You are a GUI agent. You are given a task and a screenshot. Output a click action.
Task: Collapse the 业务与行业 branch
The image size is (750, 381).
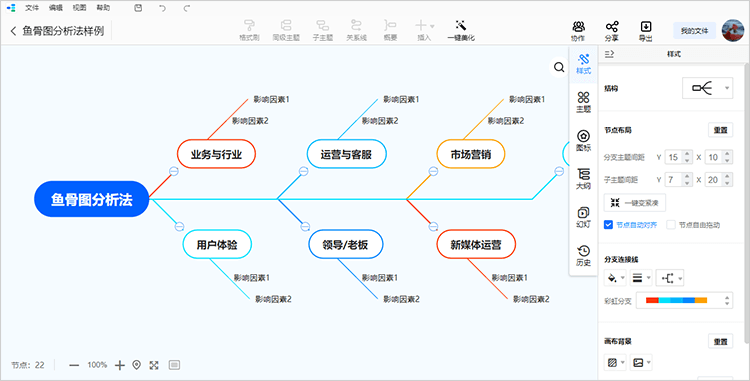(x=174, y=171)
